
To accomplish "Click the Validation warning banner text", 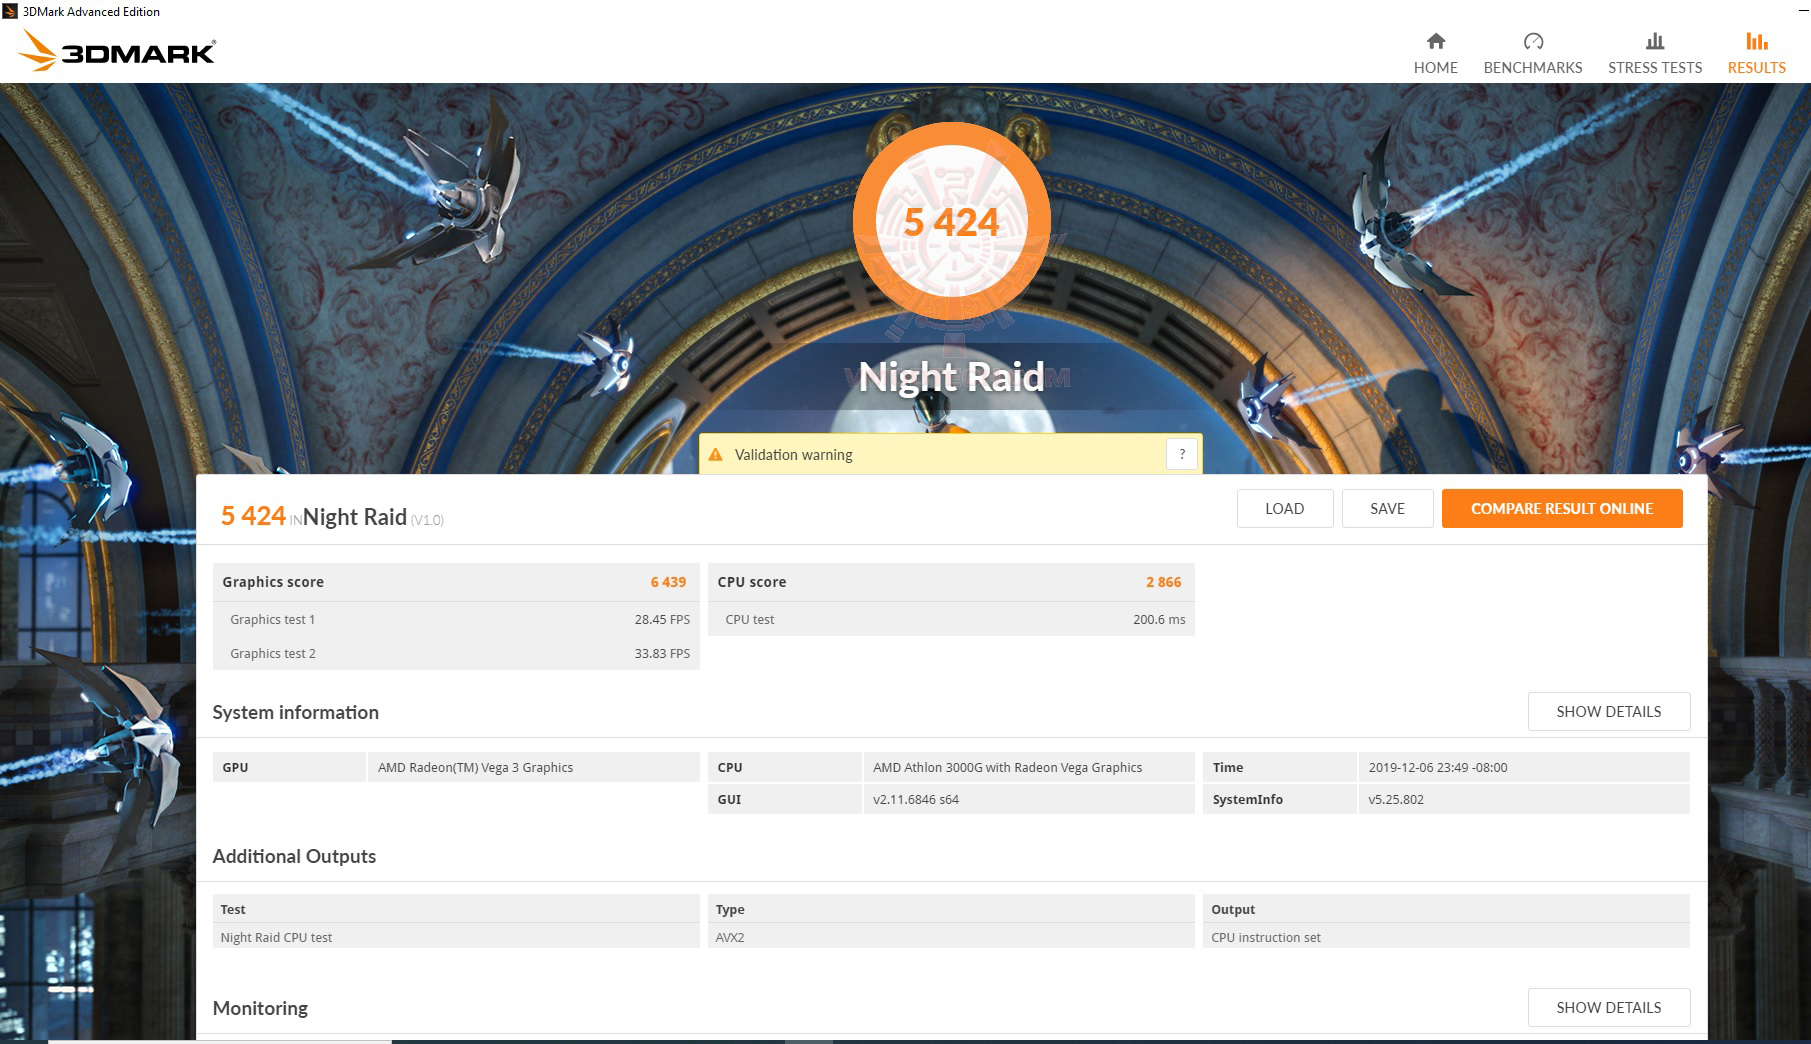I will (794, 455).
